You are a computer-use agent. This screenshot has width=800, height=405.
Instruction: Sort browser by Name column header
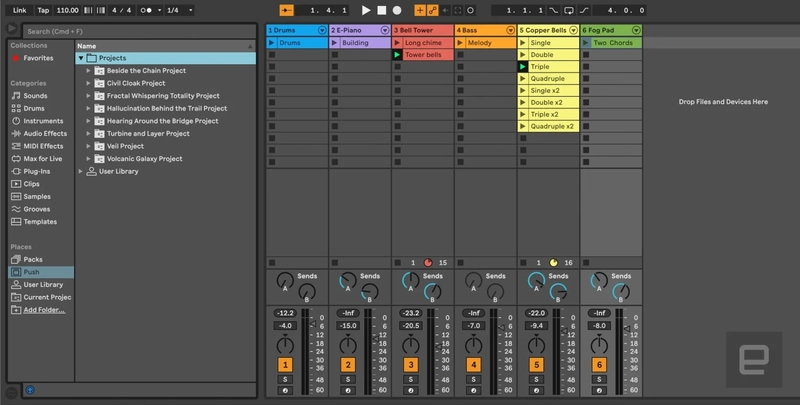click(165, 46)
